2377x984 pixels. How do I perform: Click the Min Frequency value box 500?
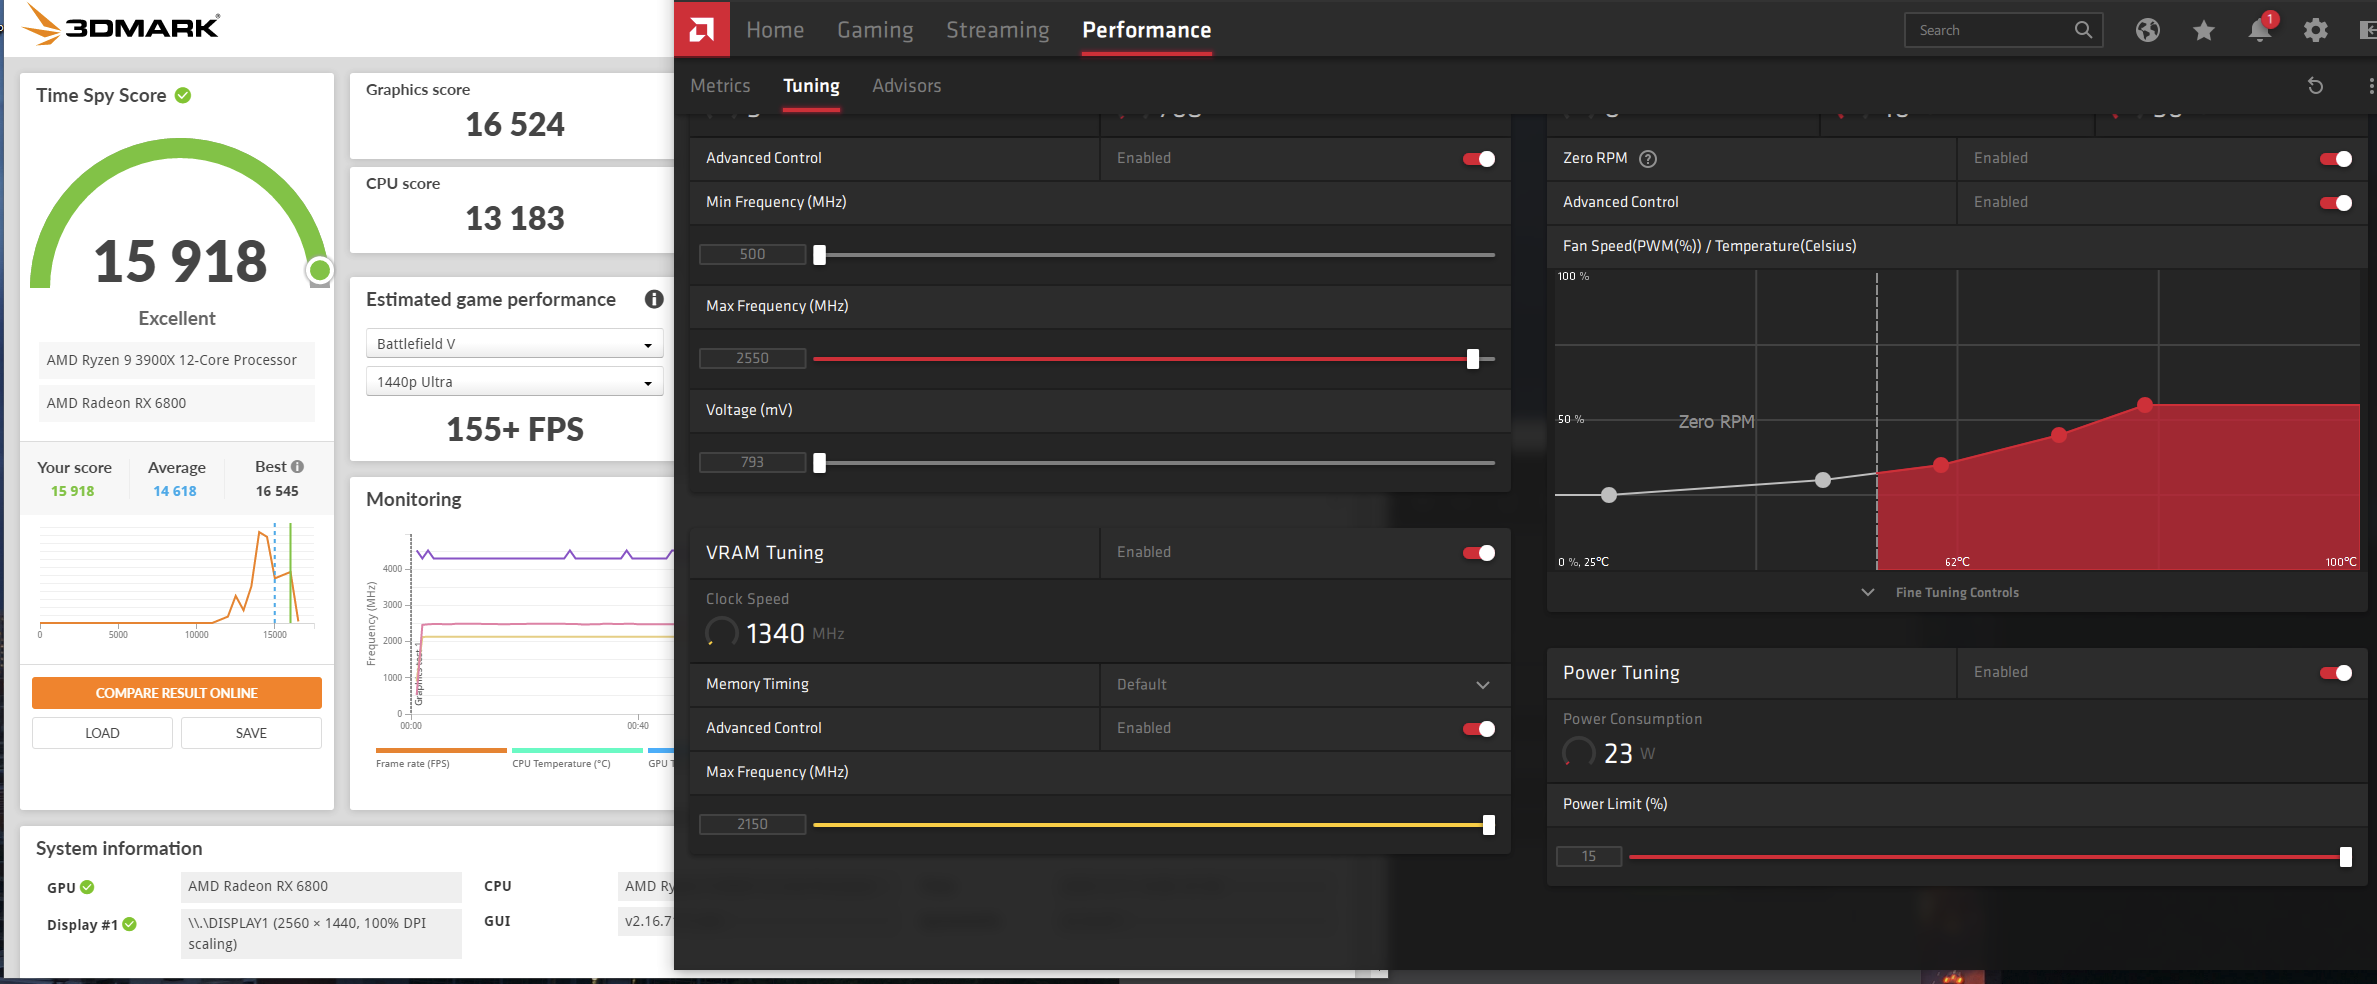pos(752,255)
